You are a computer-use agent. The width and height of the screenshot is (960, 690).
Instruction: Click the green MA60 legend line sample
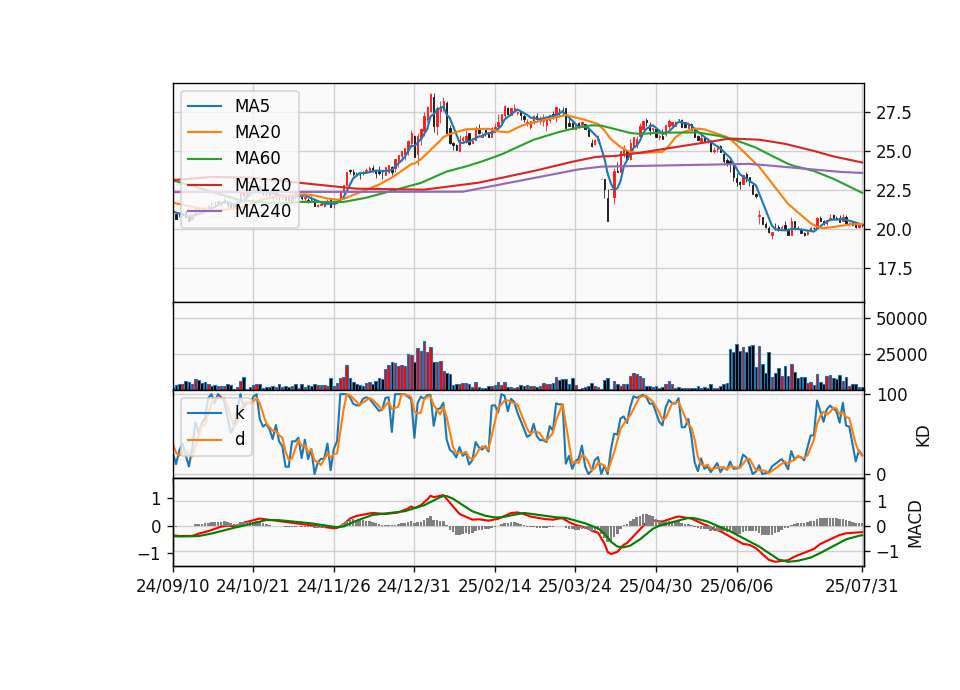204,159
